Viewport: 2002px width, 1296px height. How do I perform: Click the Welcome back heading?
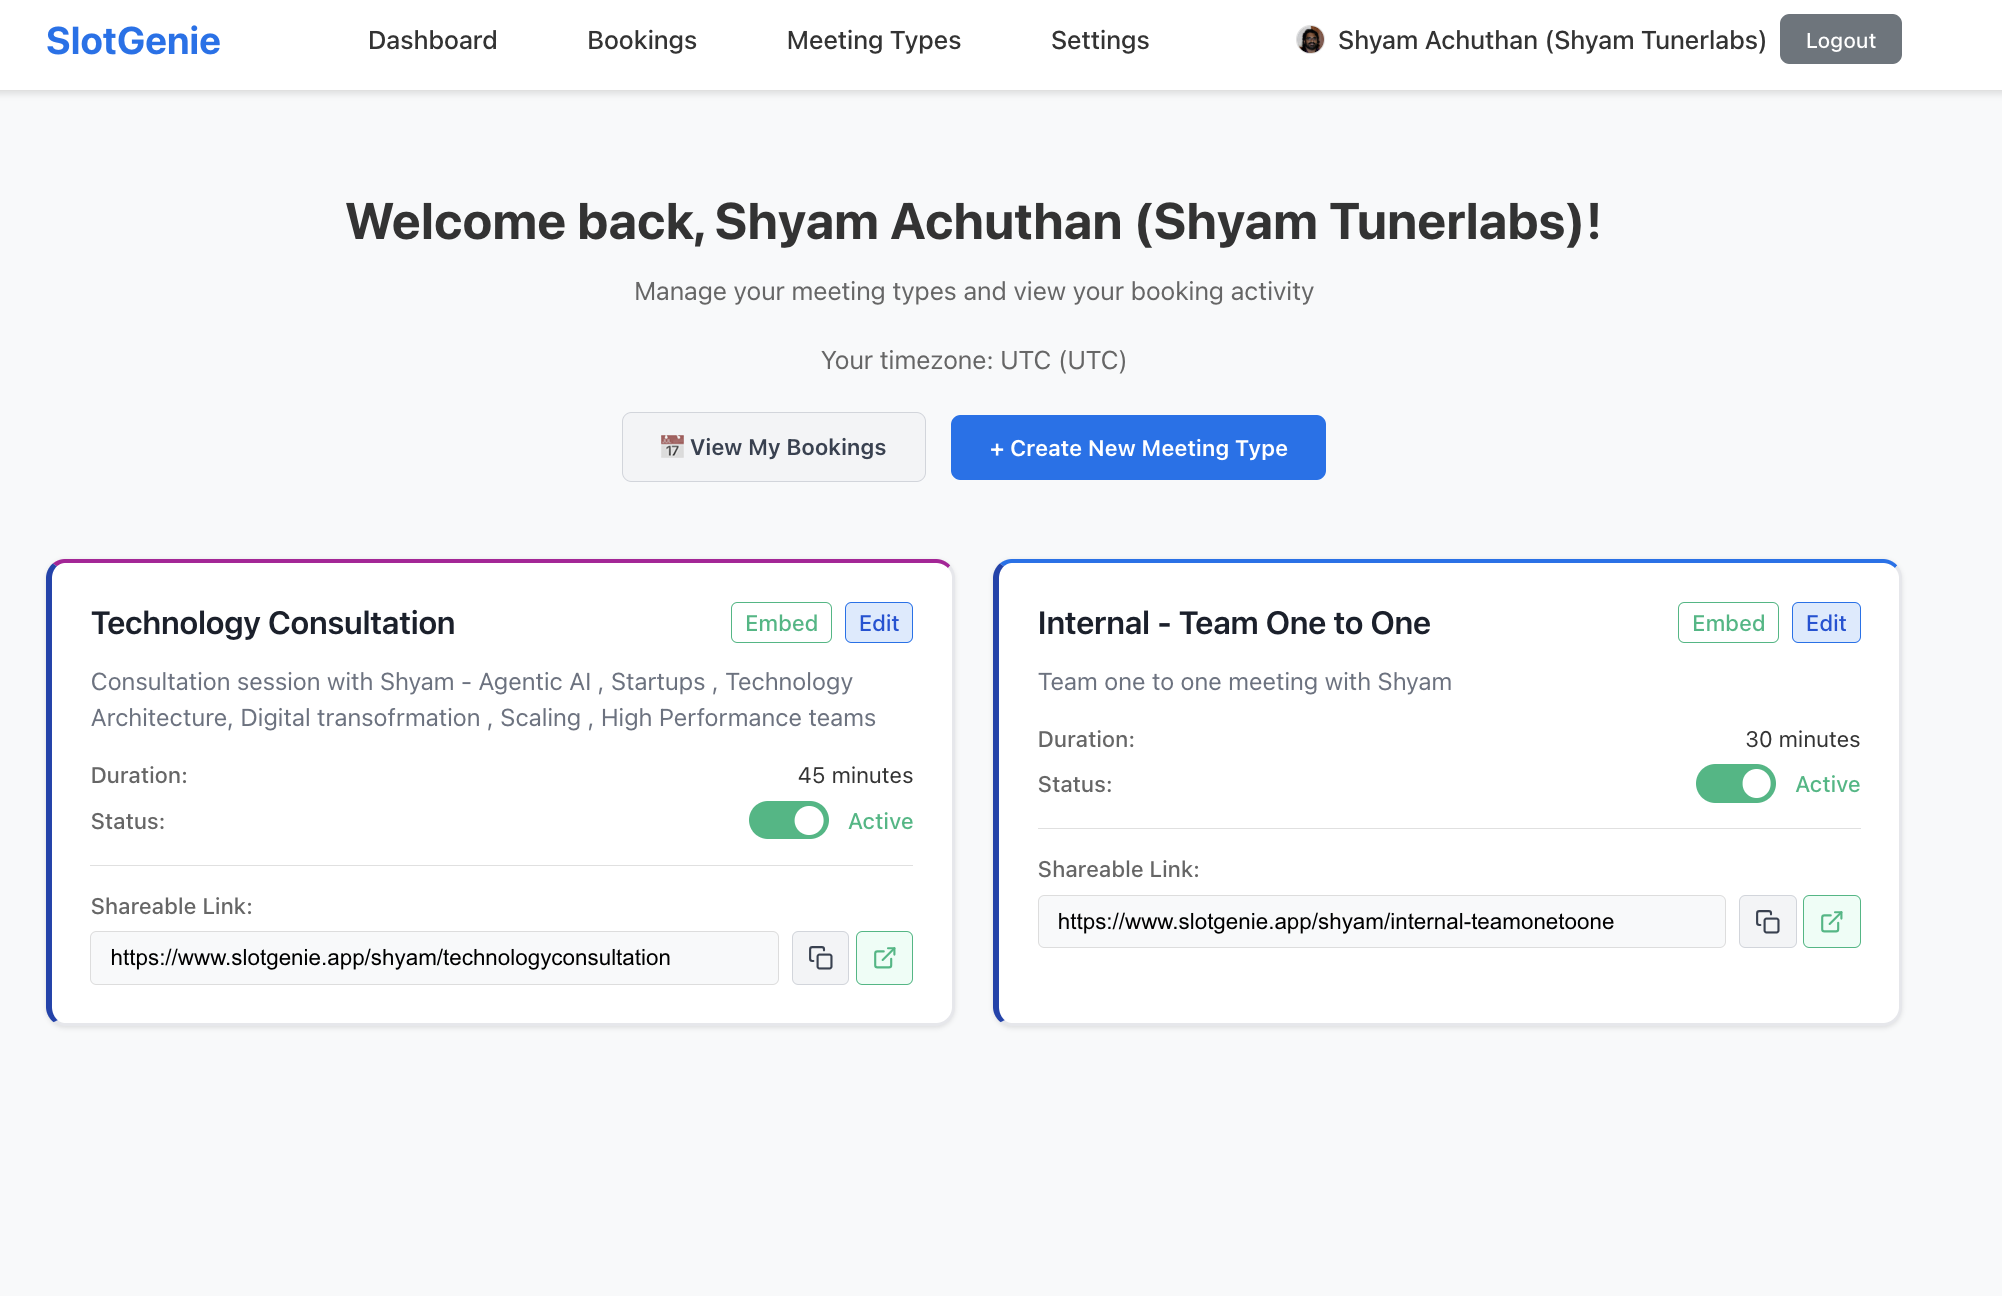tap(974, 222)
